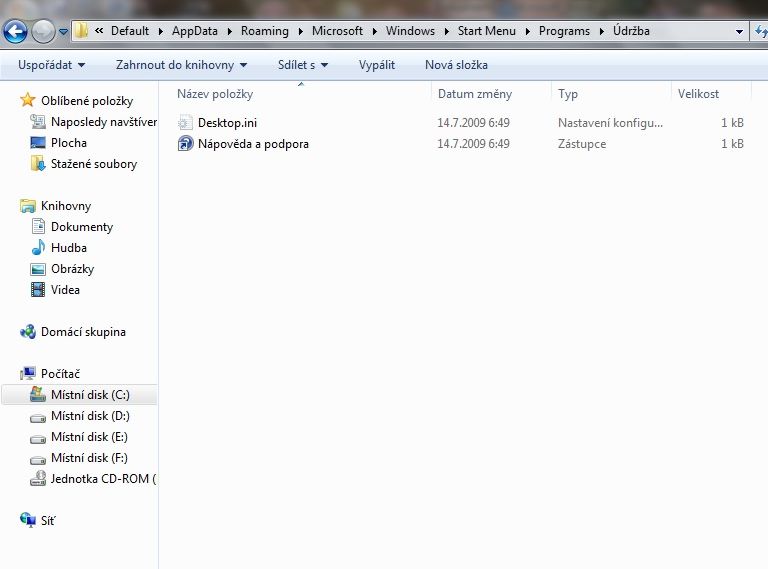
Task: Click the Síť network icon
Action: (28, 520)
